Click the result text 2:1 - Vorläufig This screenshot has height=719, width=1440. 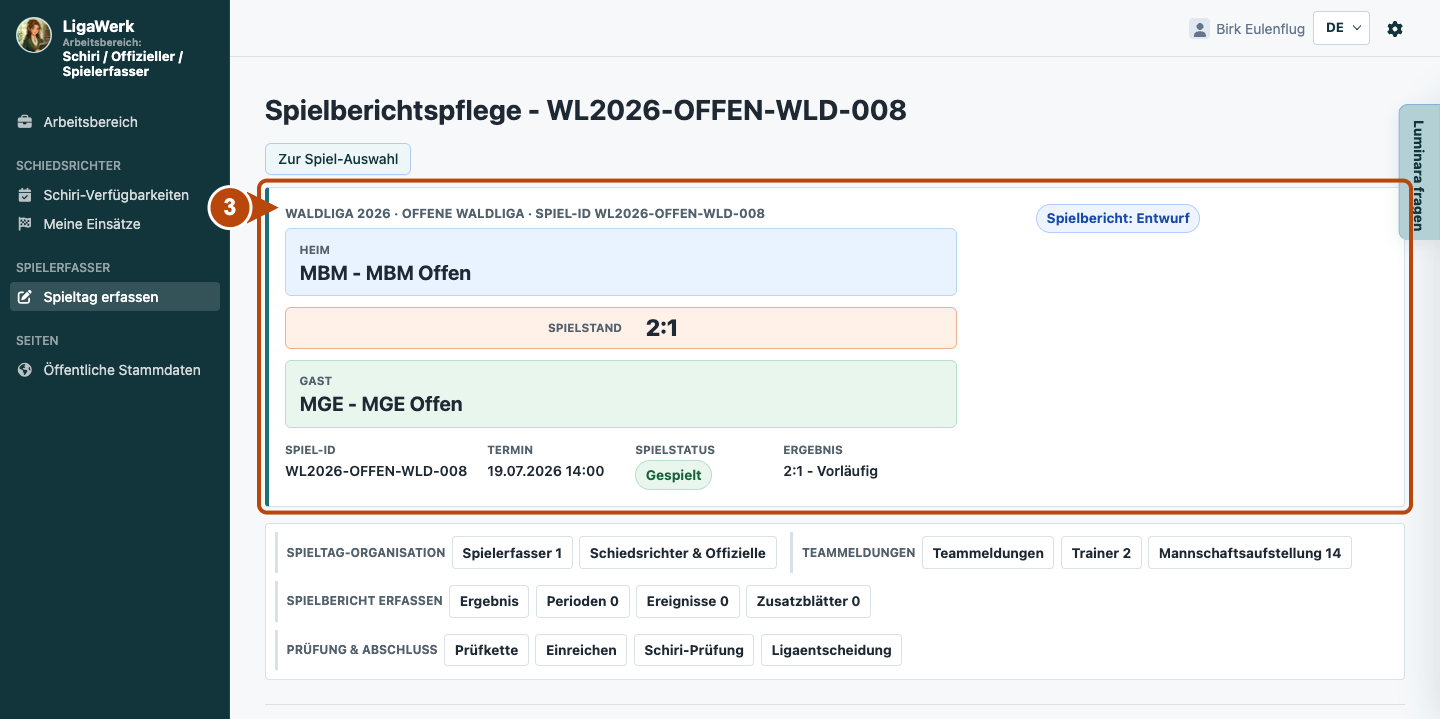tap(830, 471)
